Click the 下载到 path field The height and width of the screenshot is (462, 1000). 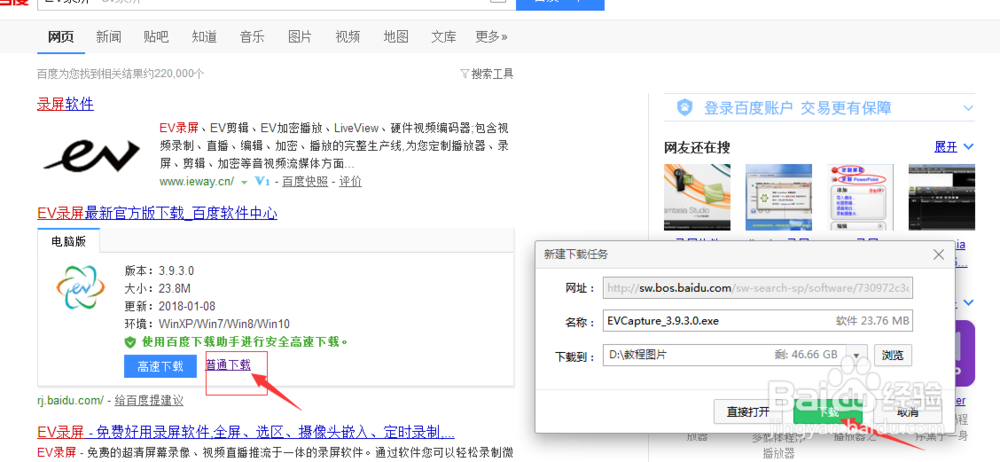click(724, 355)
